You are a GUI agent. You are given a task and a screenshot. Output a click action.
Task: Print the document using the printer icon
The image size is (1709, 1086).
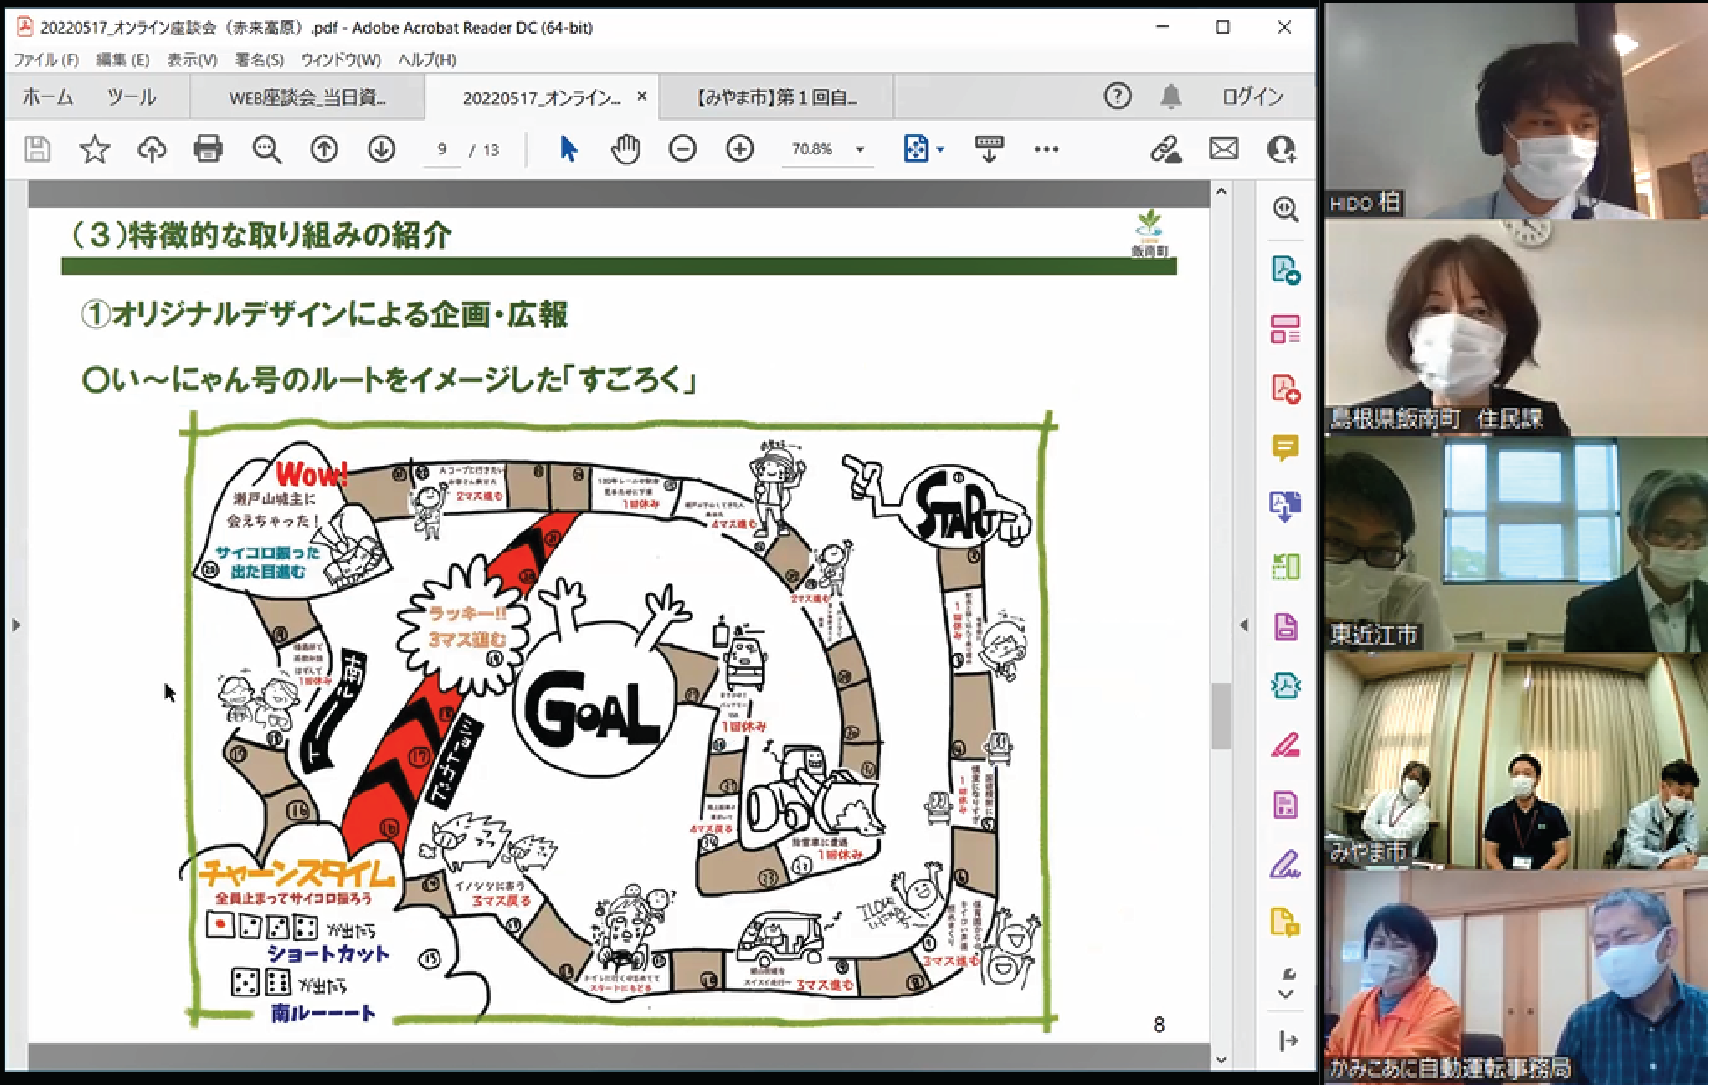(x=208, y=150)
